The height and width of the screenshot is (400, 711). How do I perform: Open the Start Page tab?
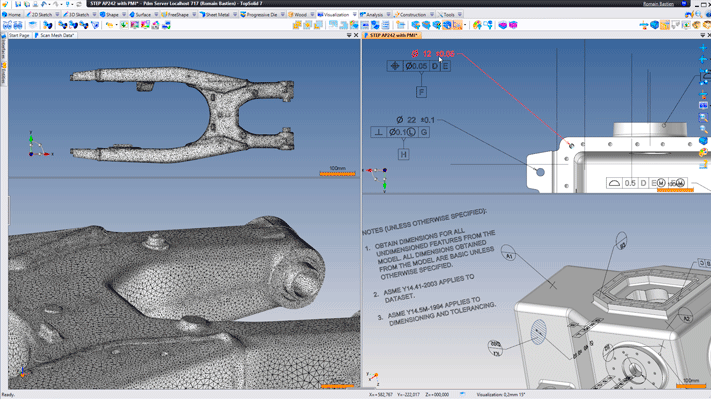tap(19, 35)
